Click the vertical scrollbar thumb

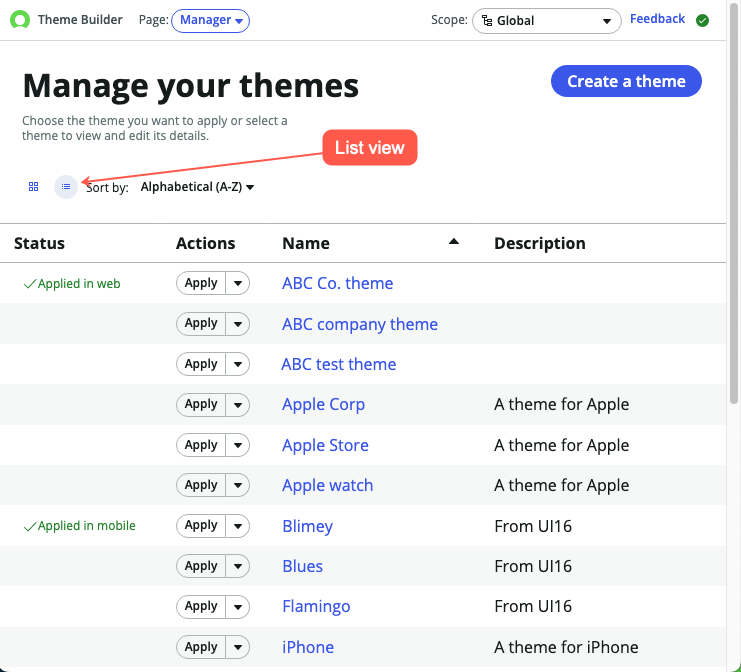point(734,203)
